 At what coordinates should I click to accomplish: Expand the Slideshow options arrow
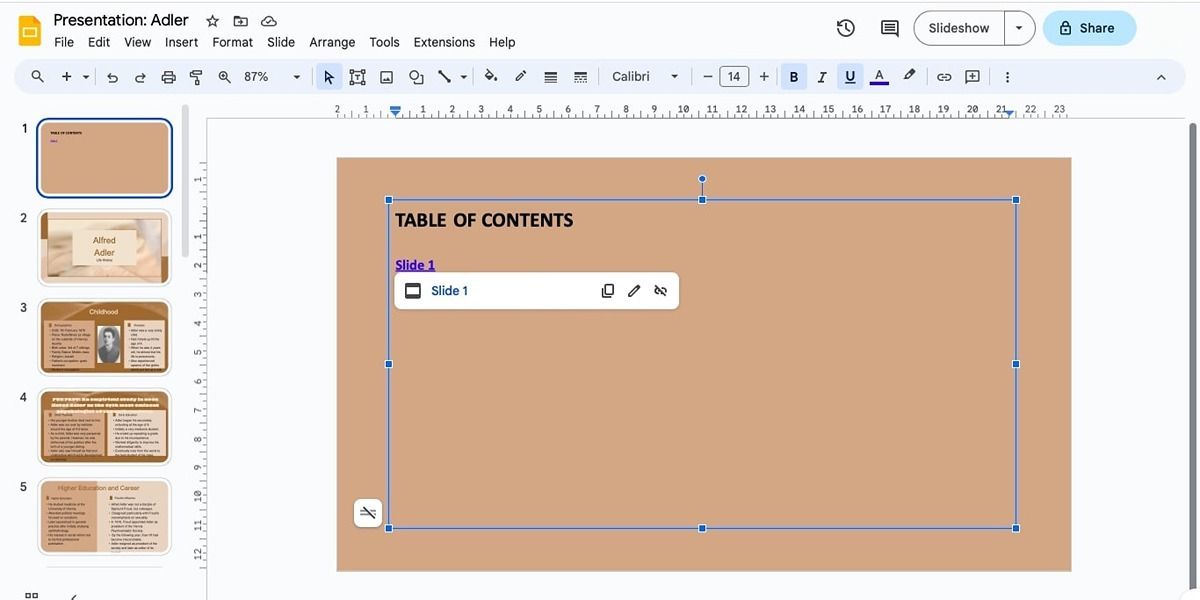coord(1019,28)
